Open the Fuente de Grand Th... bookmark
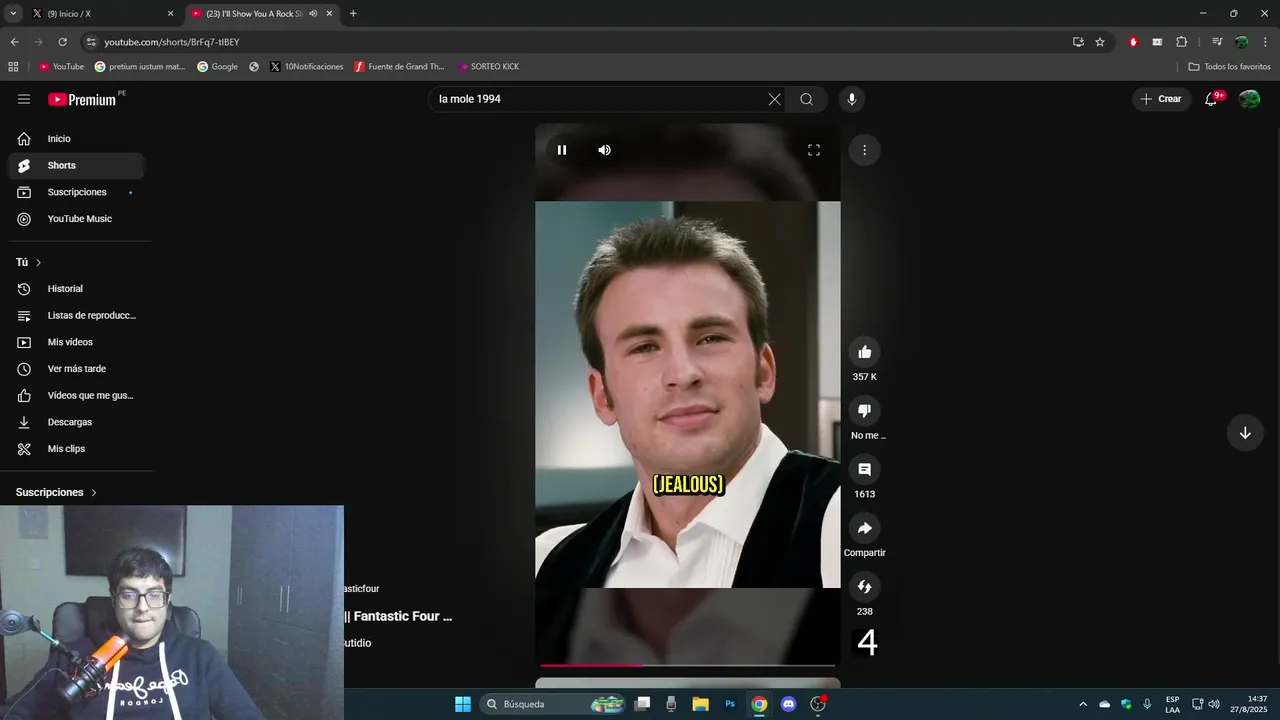This screenshot has width=1280, height=720. pyautogui.click(x=399, y=67)
